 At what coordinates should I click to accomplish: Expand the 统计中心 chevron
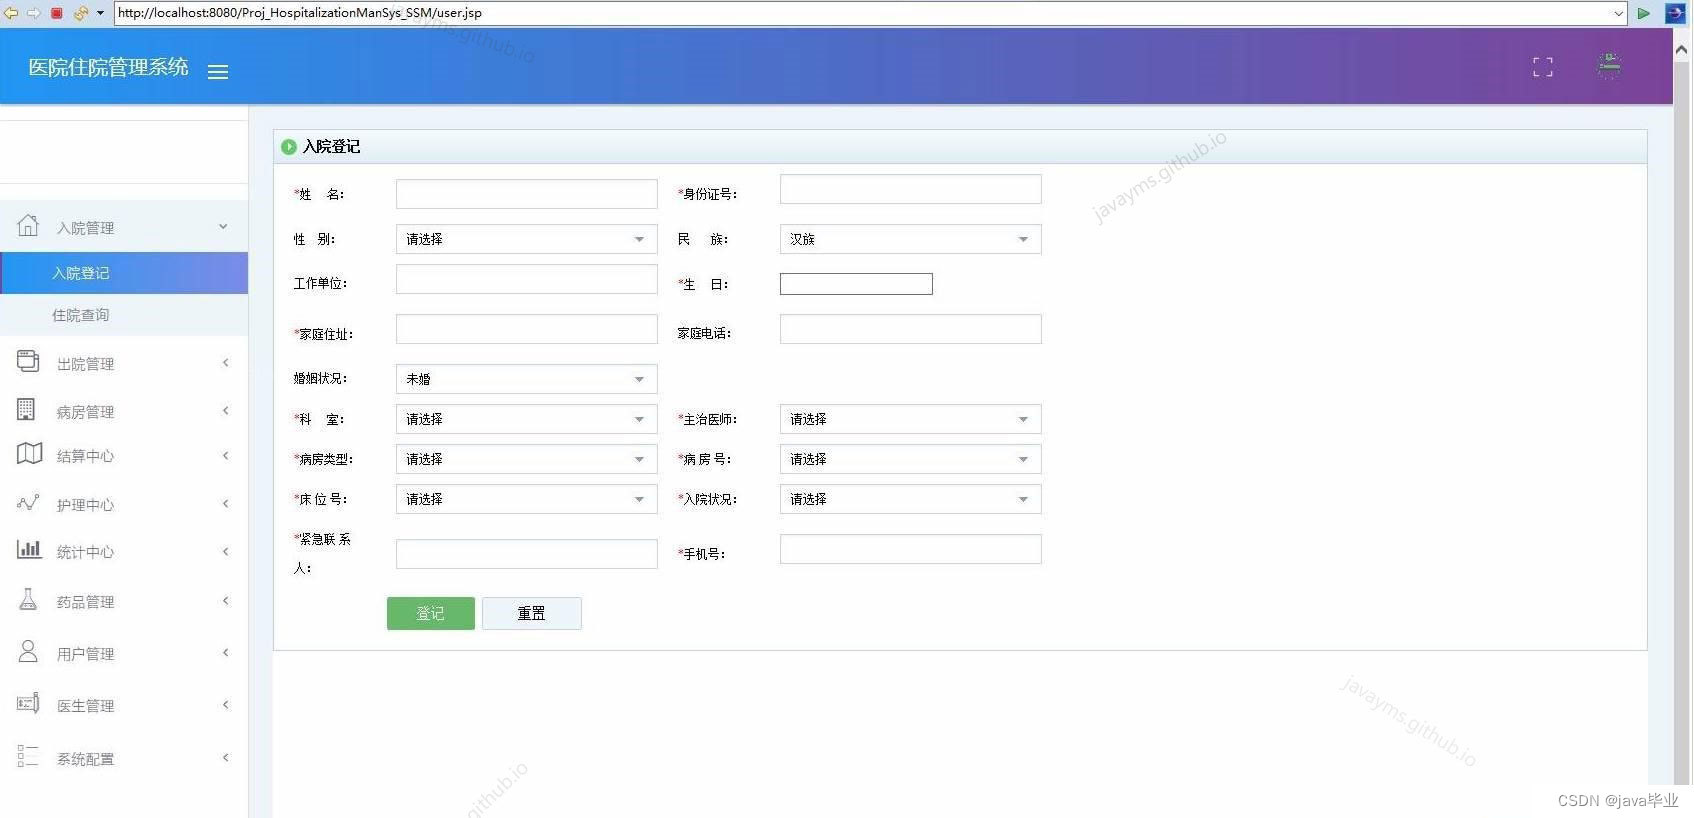pos(226,551)
